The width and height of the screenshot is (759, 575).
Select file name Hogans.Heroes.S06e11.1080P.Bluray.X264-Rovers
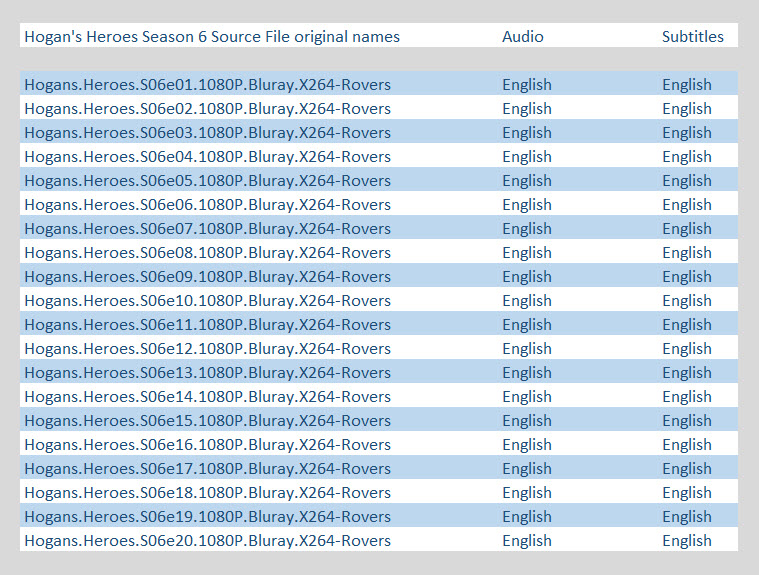pyautogui.click(x=208, y=325)
